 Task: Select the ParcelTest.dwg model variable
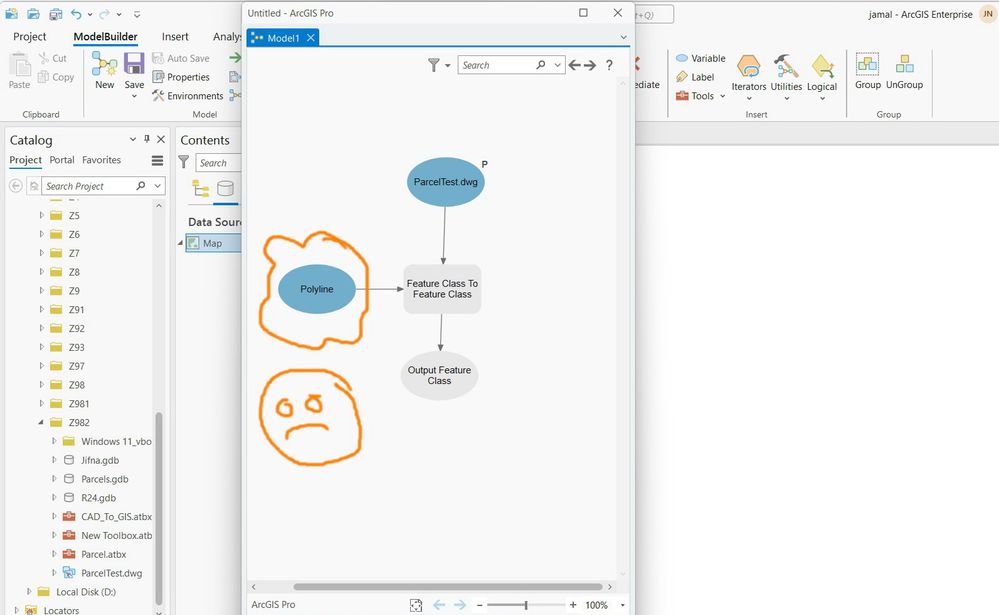pyautogui.click(x=445, y=182)
